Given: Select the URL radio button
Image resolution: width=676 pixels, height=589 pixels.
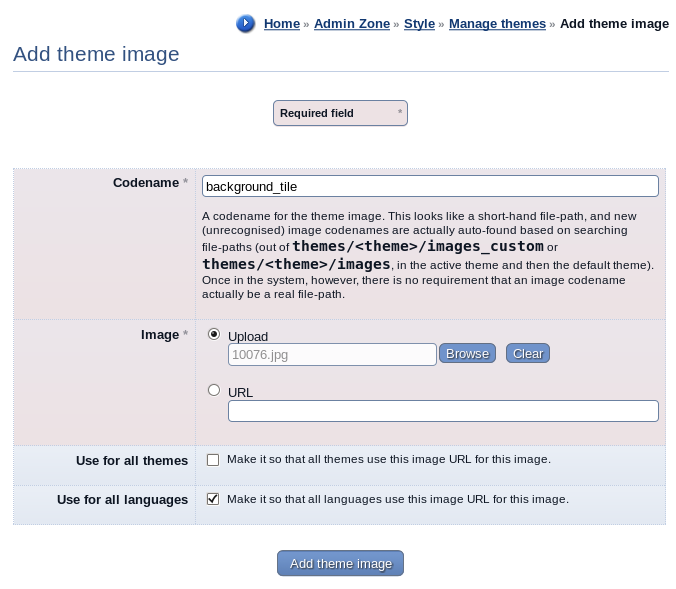Looking at the screenshot, I should (x=214, y=390).
